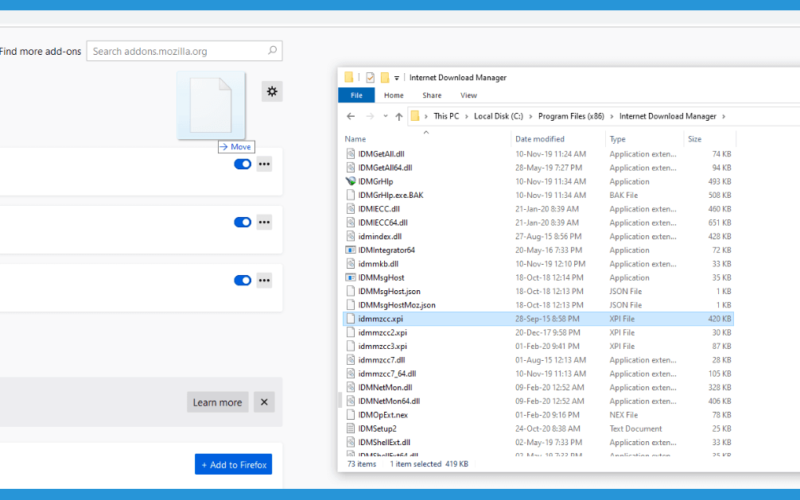Open the Share ribbon tab
800x500 pixels.
tap(432, 95)
